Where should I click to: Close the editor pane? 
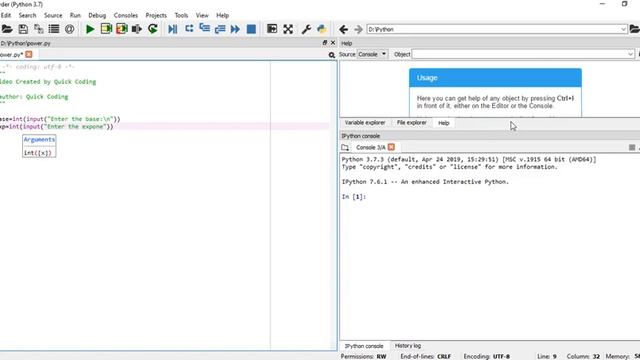[x=333, y=42]
